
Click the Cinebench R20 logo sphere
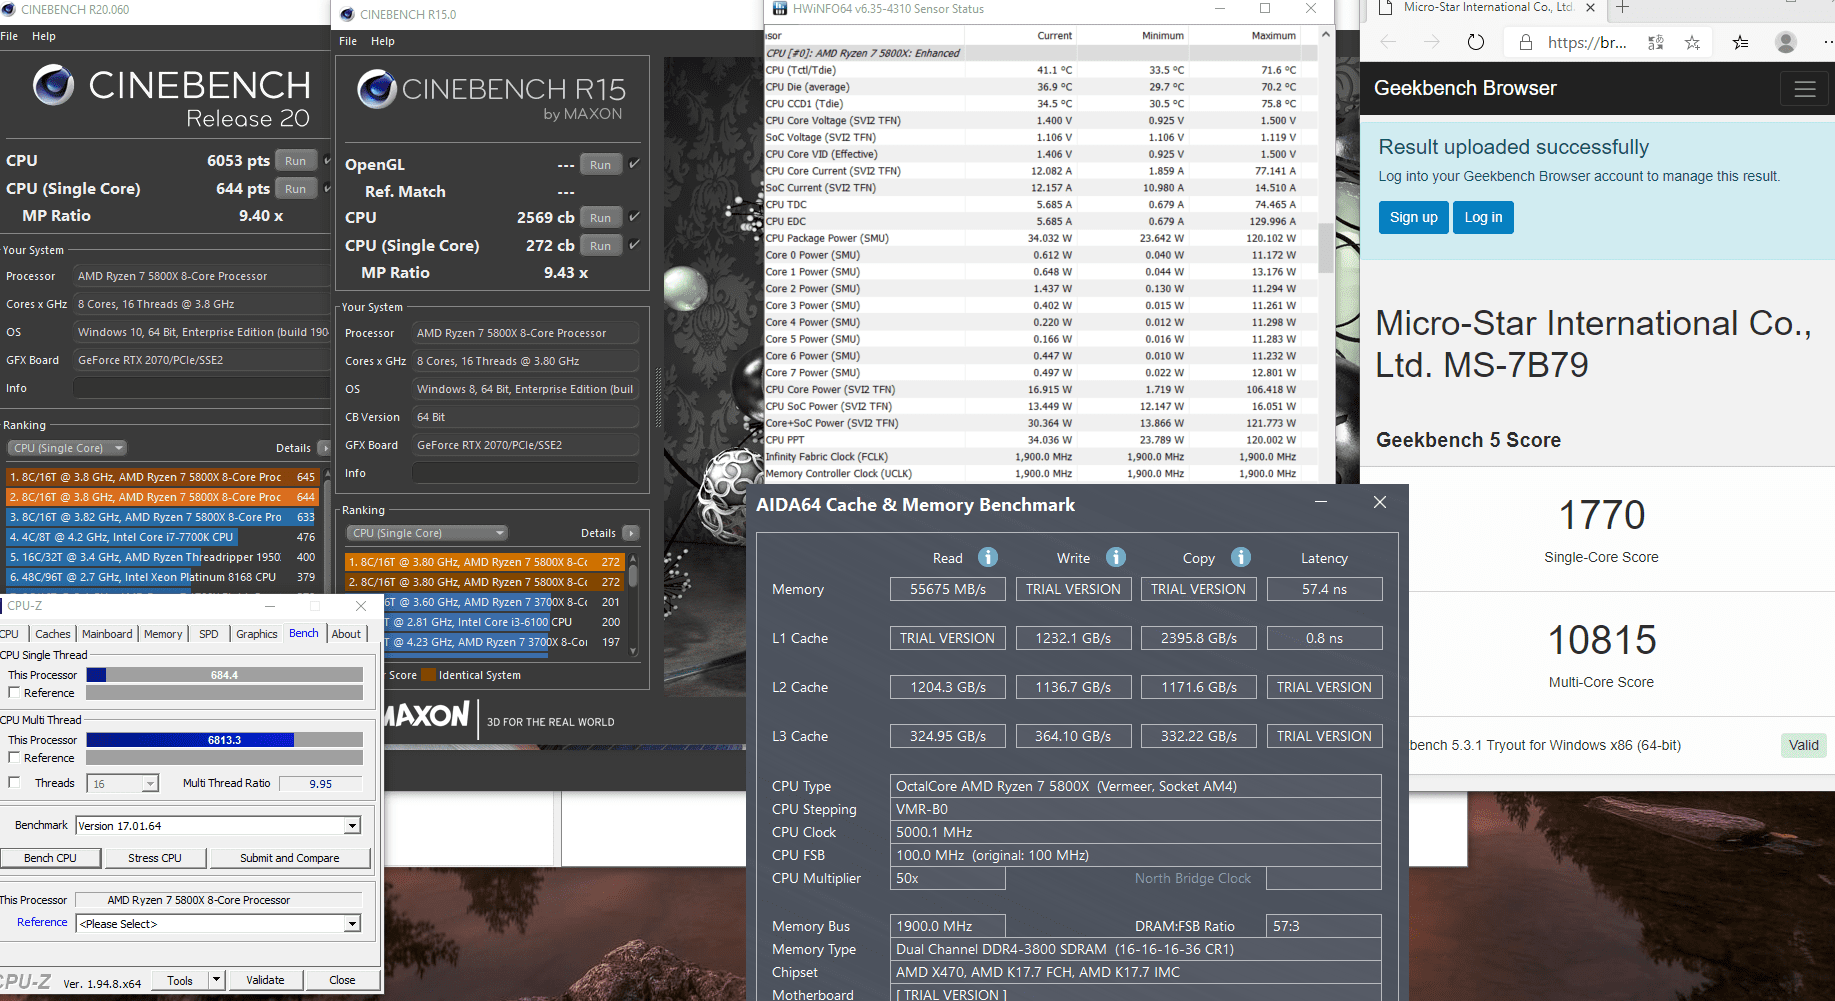pyautogui.click(x=54, y=85)
